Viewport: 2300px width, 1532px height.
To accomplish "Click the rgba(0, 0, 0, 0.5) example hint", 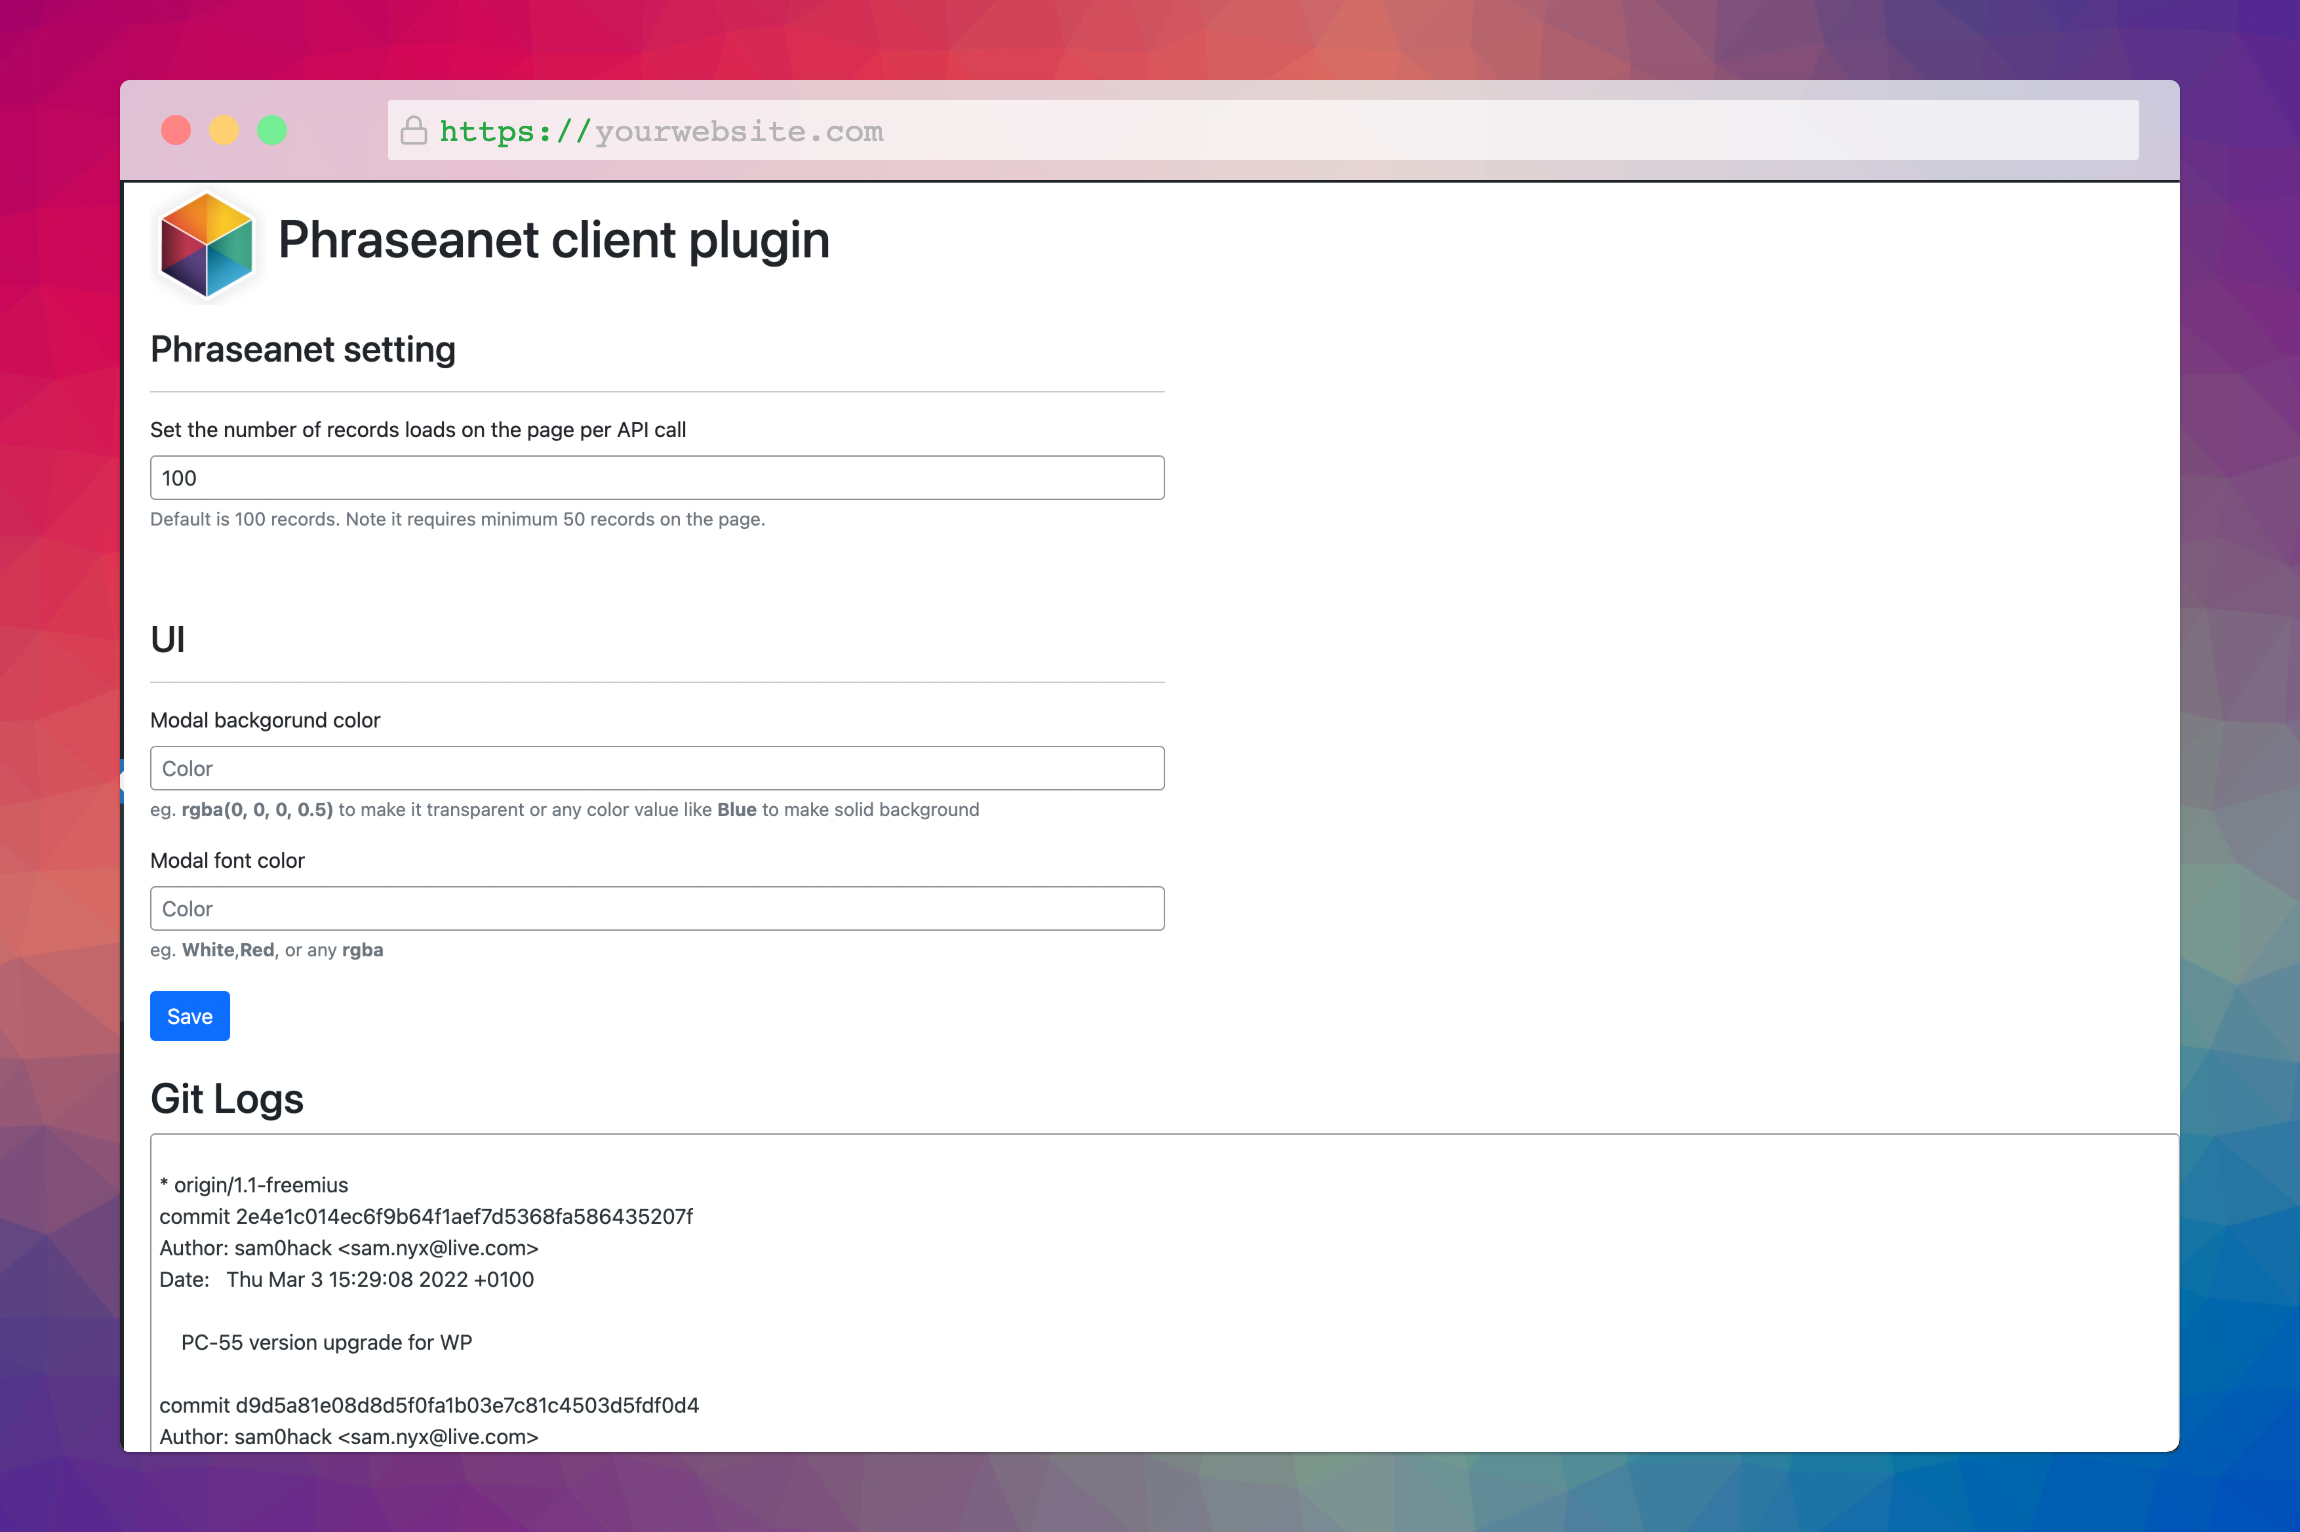I will click(564, 809).
